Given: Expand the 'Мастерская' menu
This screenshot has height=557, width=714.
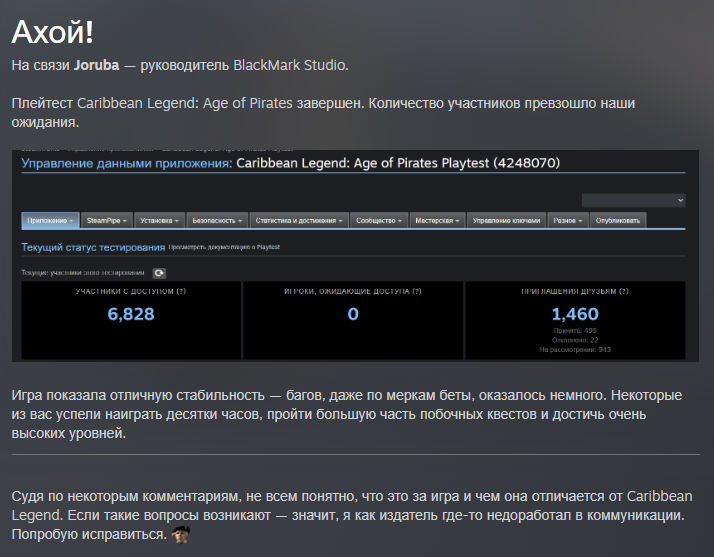Looking at the screenshot, I should 437,220.
